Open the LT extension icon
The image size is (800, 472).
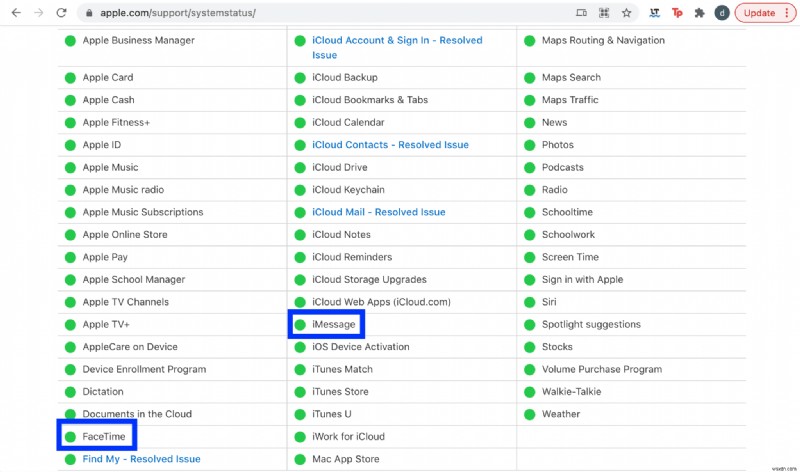point(654,13)
